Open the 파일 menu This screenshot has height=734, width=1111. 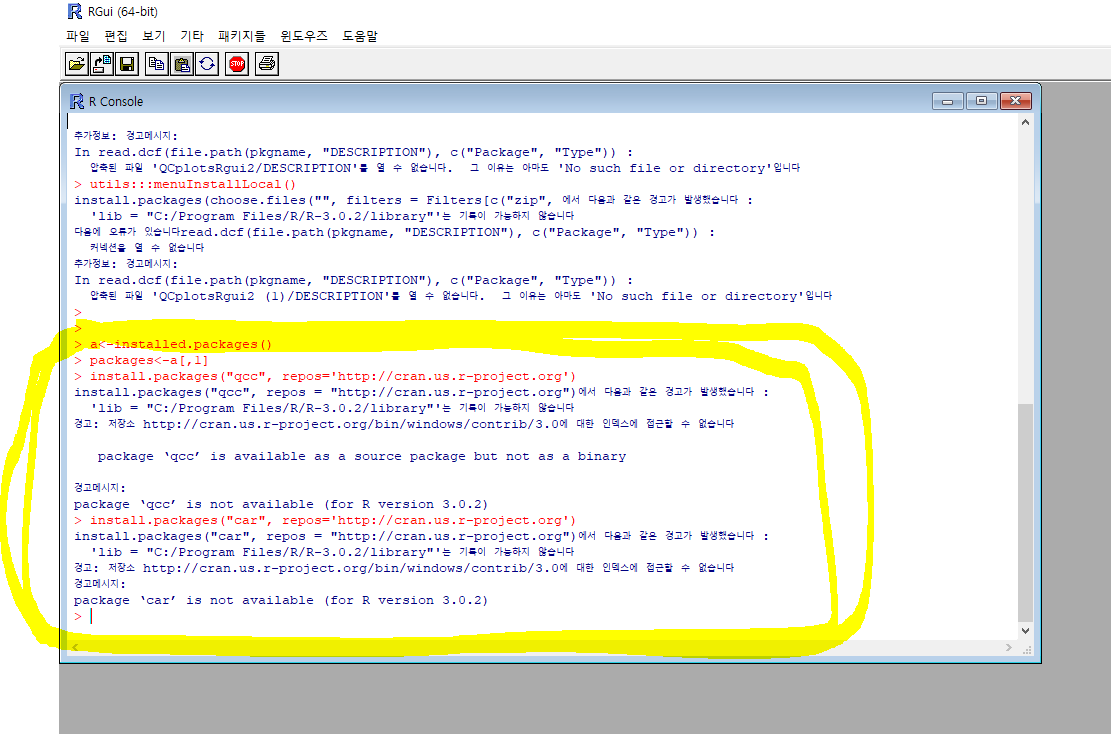click(78, 36)
